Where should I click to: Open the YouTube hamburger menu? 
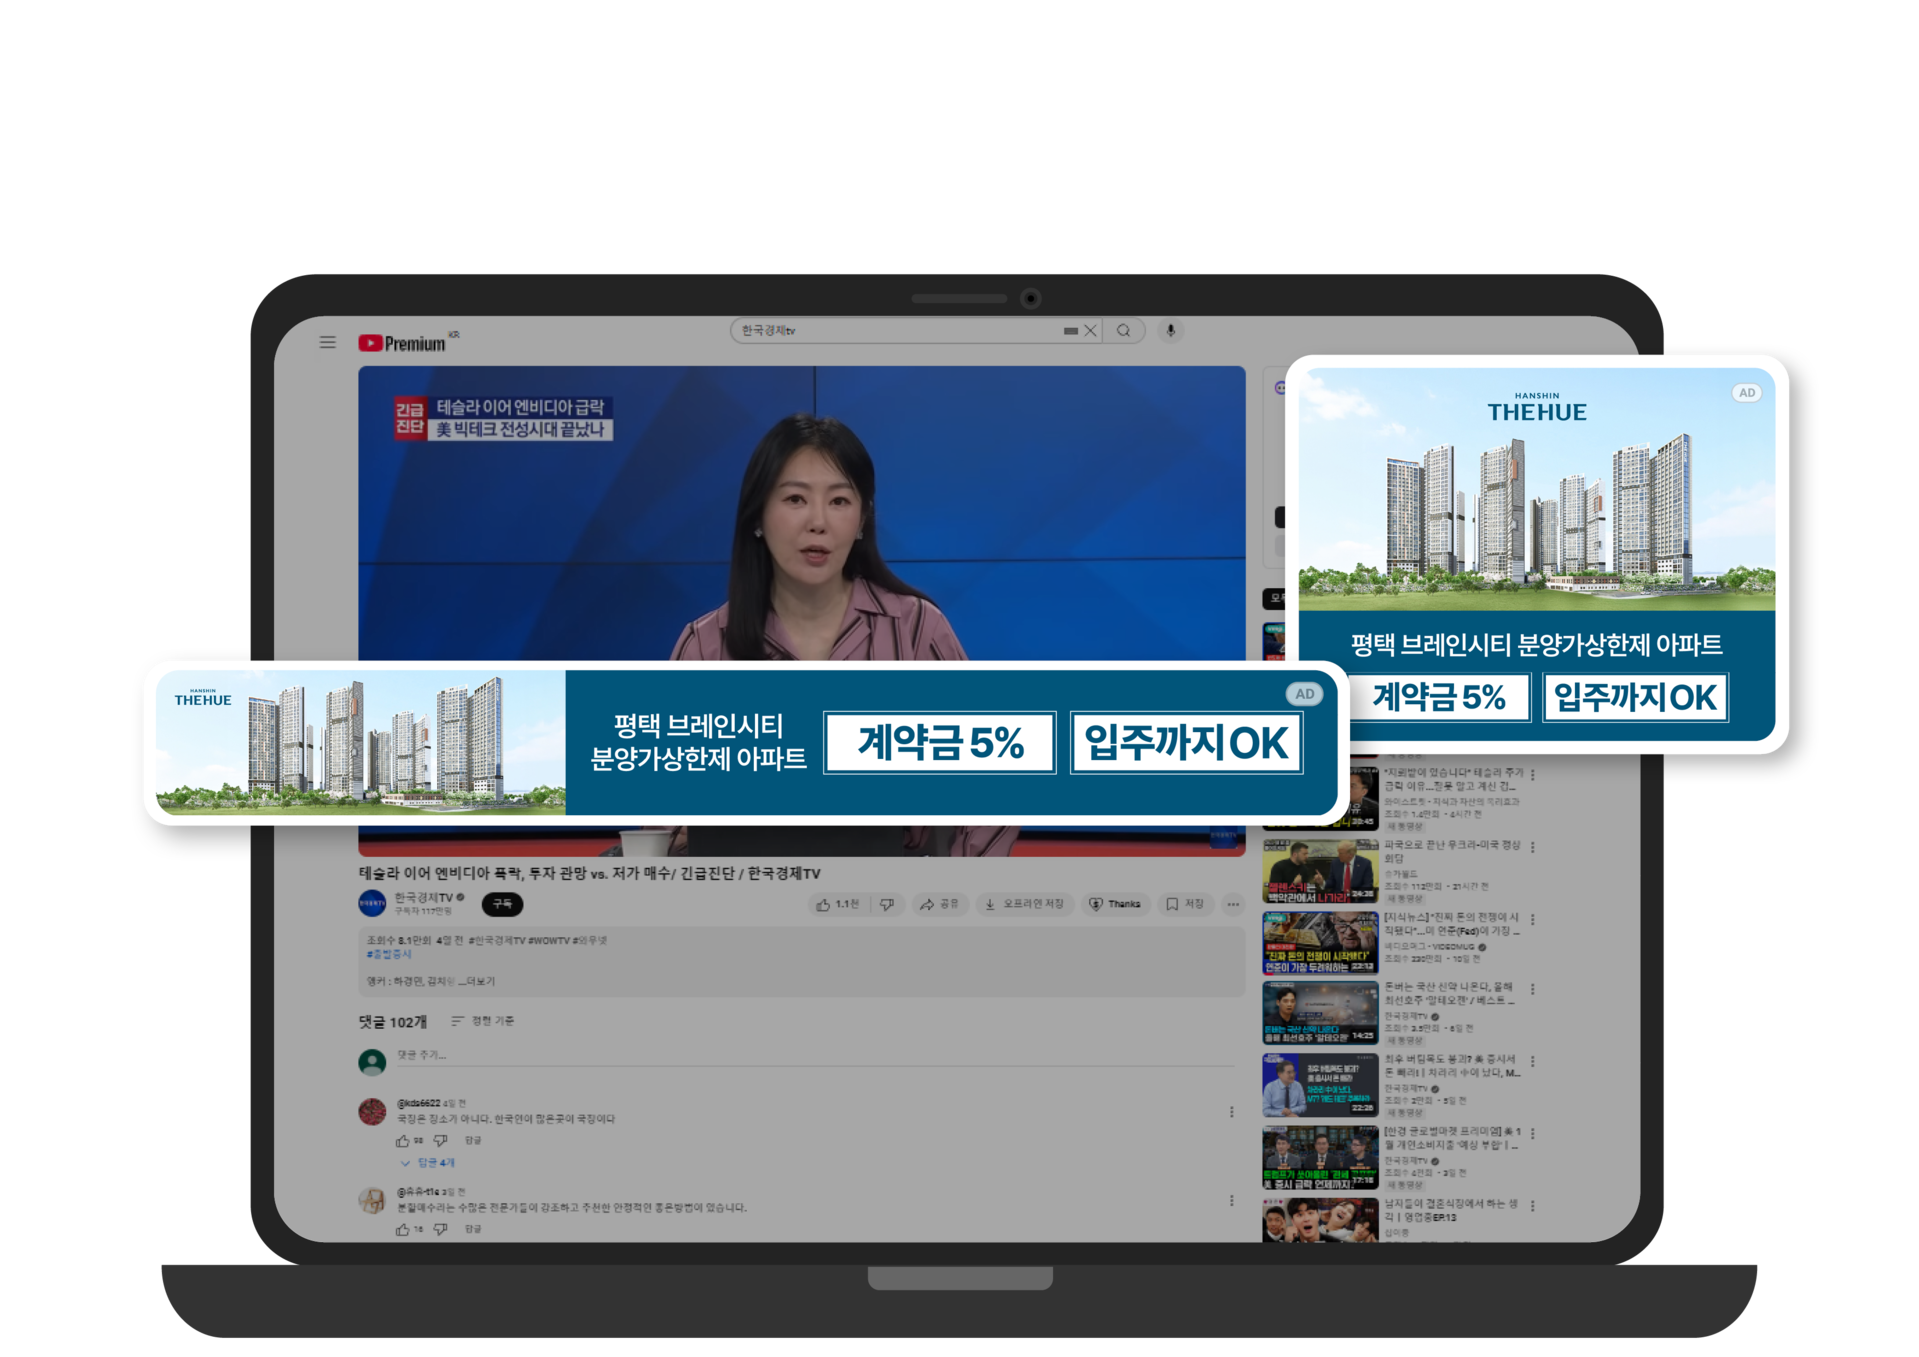pos(327,342)
